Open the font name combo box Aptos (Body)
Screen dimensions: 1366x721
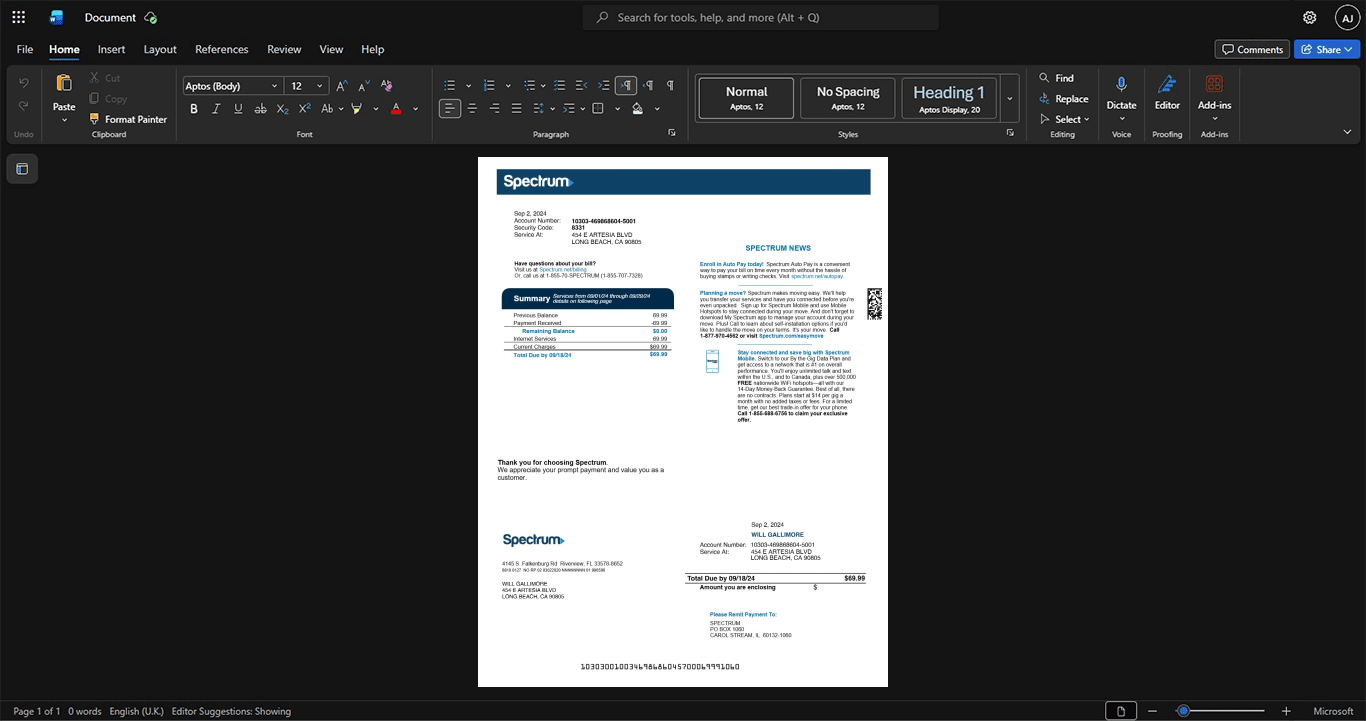pyautogui.click(x=232, y=86)
